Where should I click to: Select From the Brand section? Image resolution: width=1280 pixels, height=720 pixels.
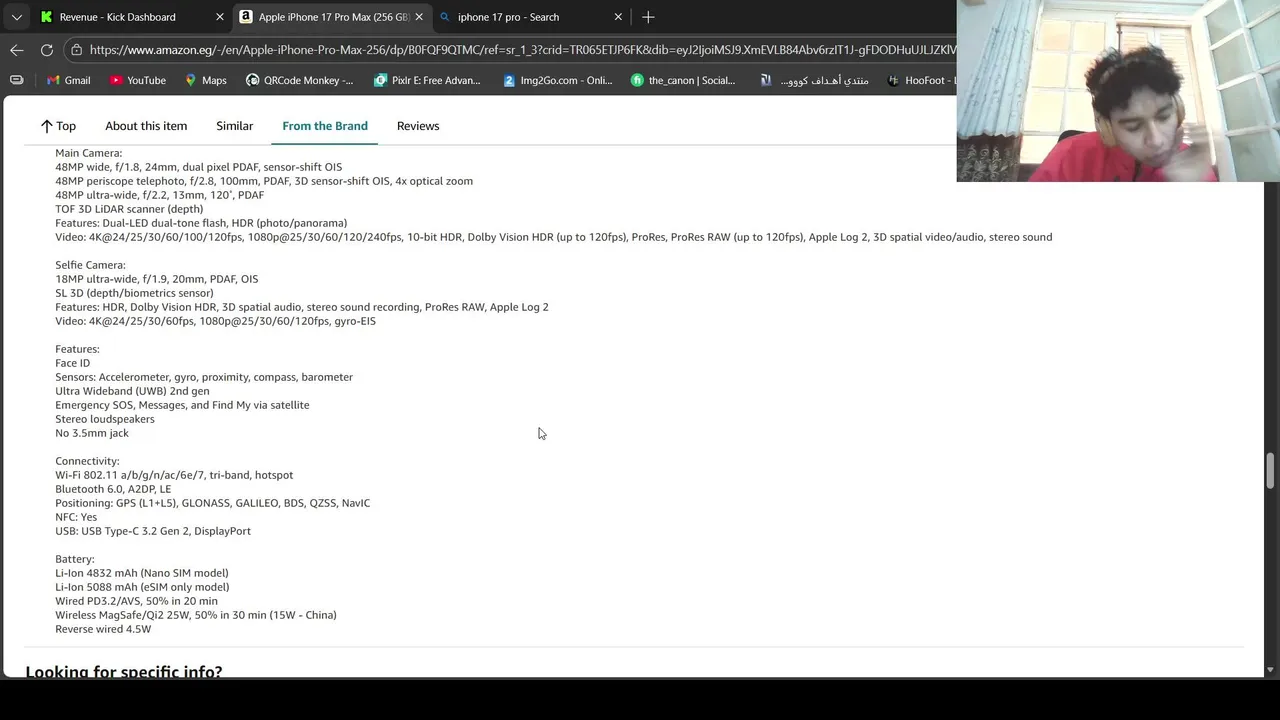tap(325, 126)
